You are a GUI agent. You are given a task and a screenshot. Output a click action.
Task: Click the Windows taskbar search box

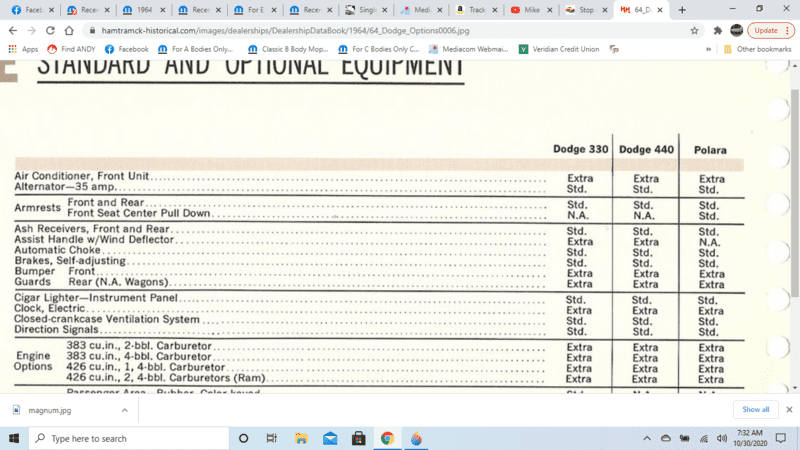129,438
